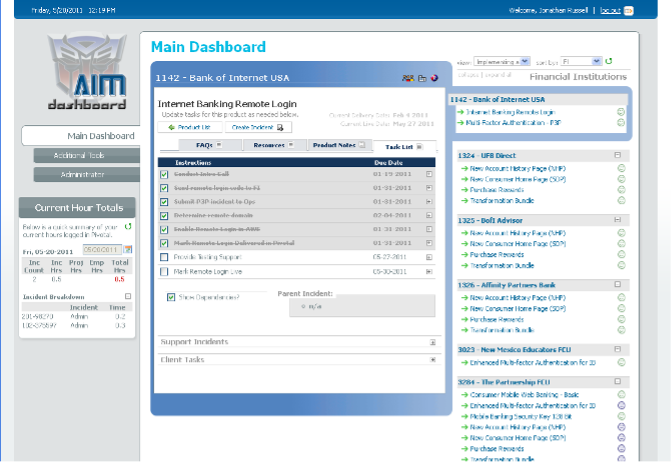
Task: Collapse the Incident Breakdown section
Action: (x=128, y=296)
